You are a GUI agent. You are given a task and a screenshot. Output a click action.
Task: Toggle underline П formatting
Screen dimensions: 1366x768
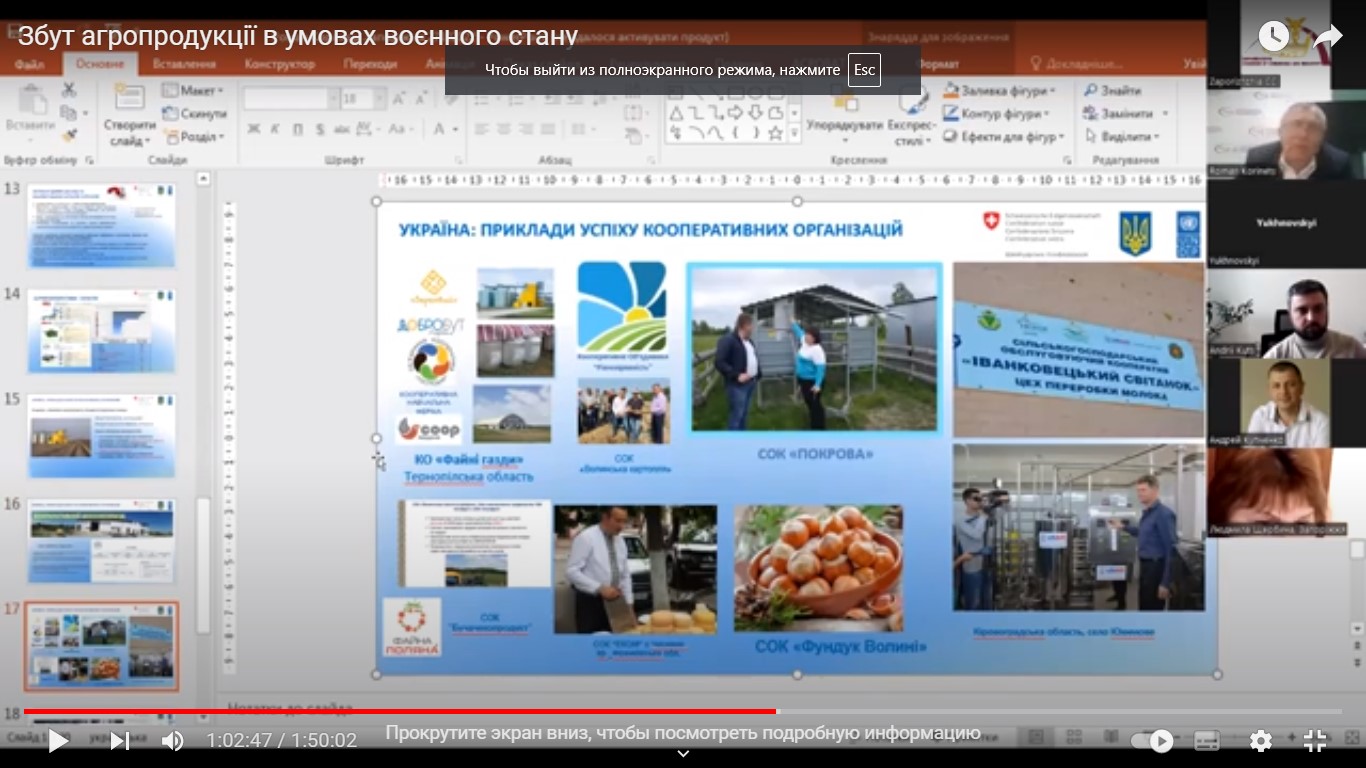coord(297,129)
